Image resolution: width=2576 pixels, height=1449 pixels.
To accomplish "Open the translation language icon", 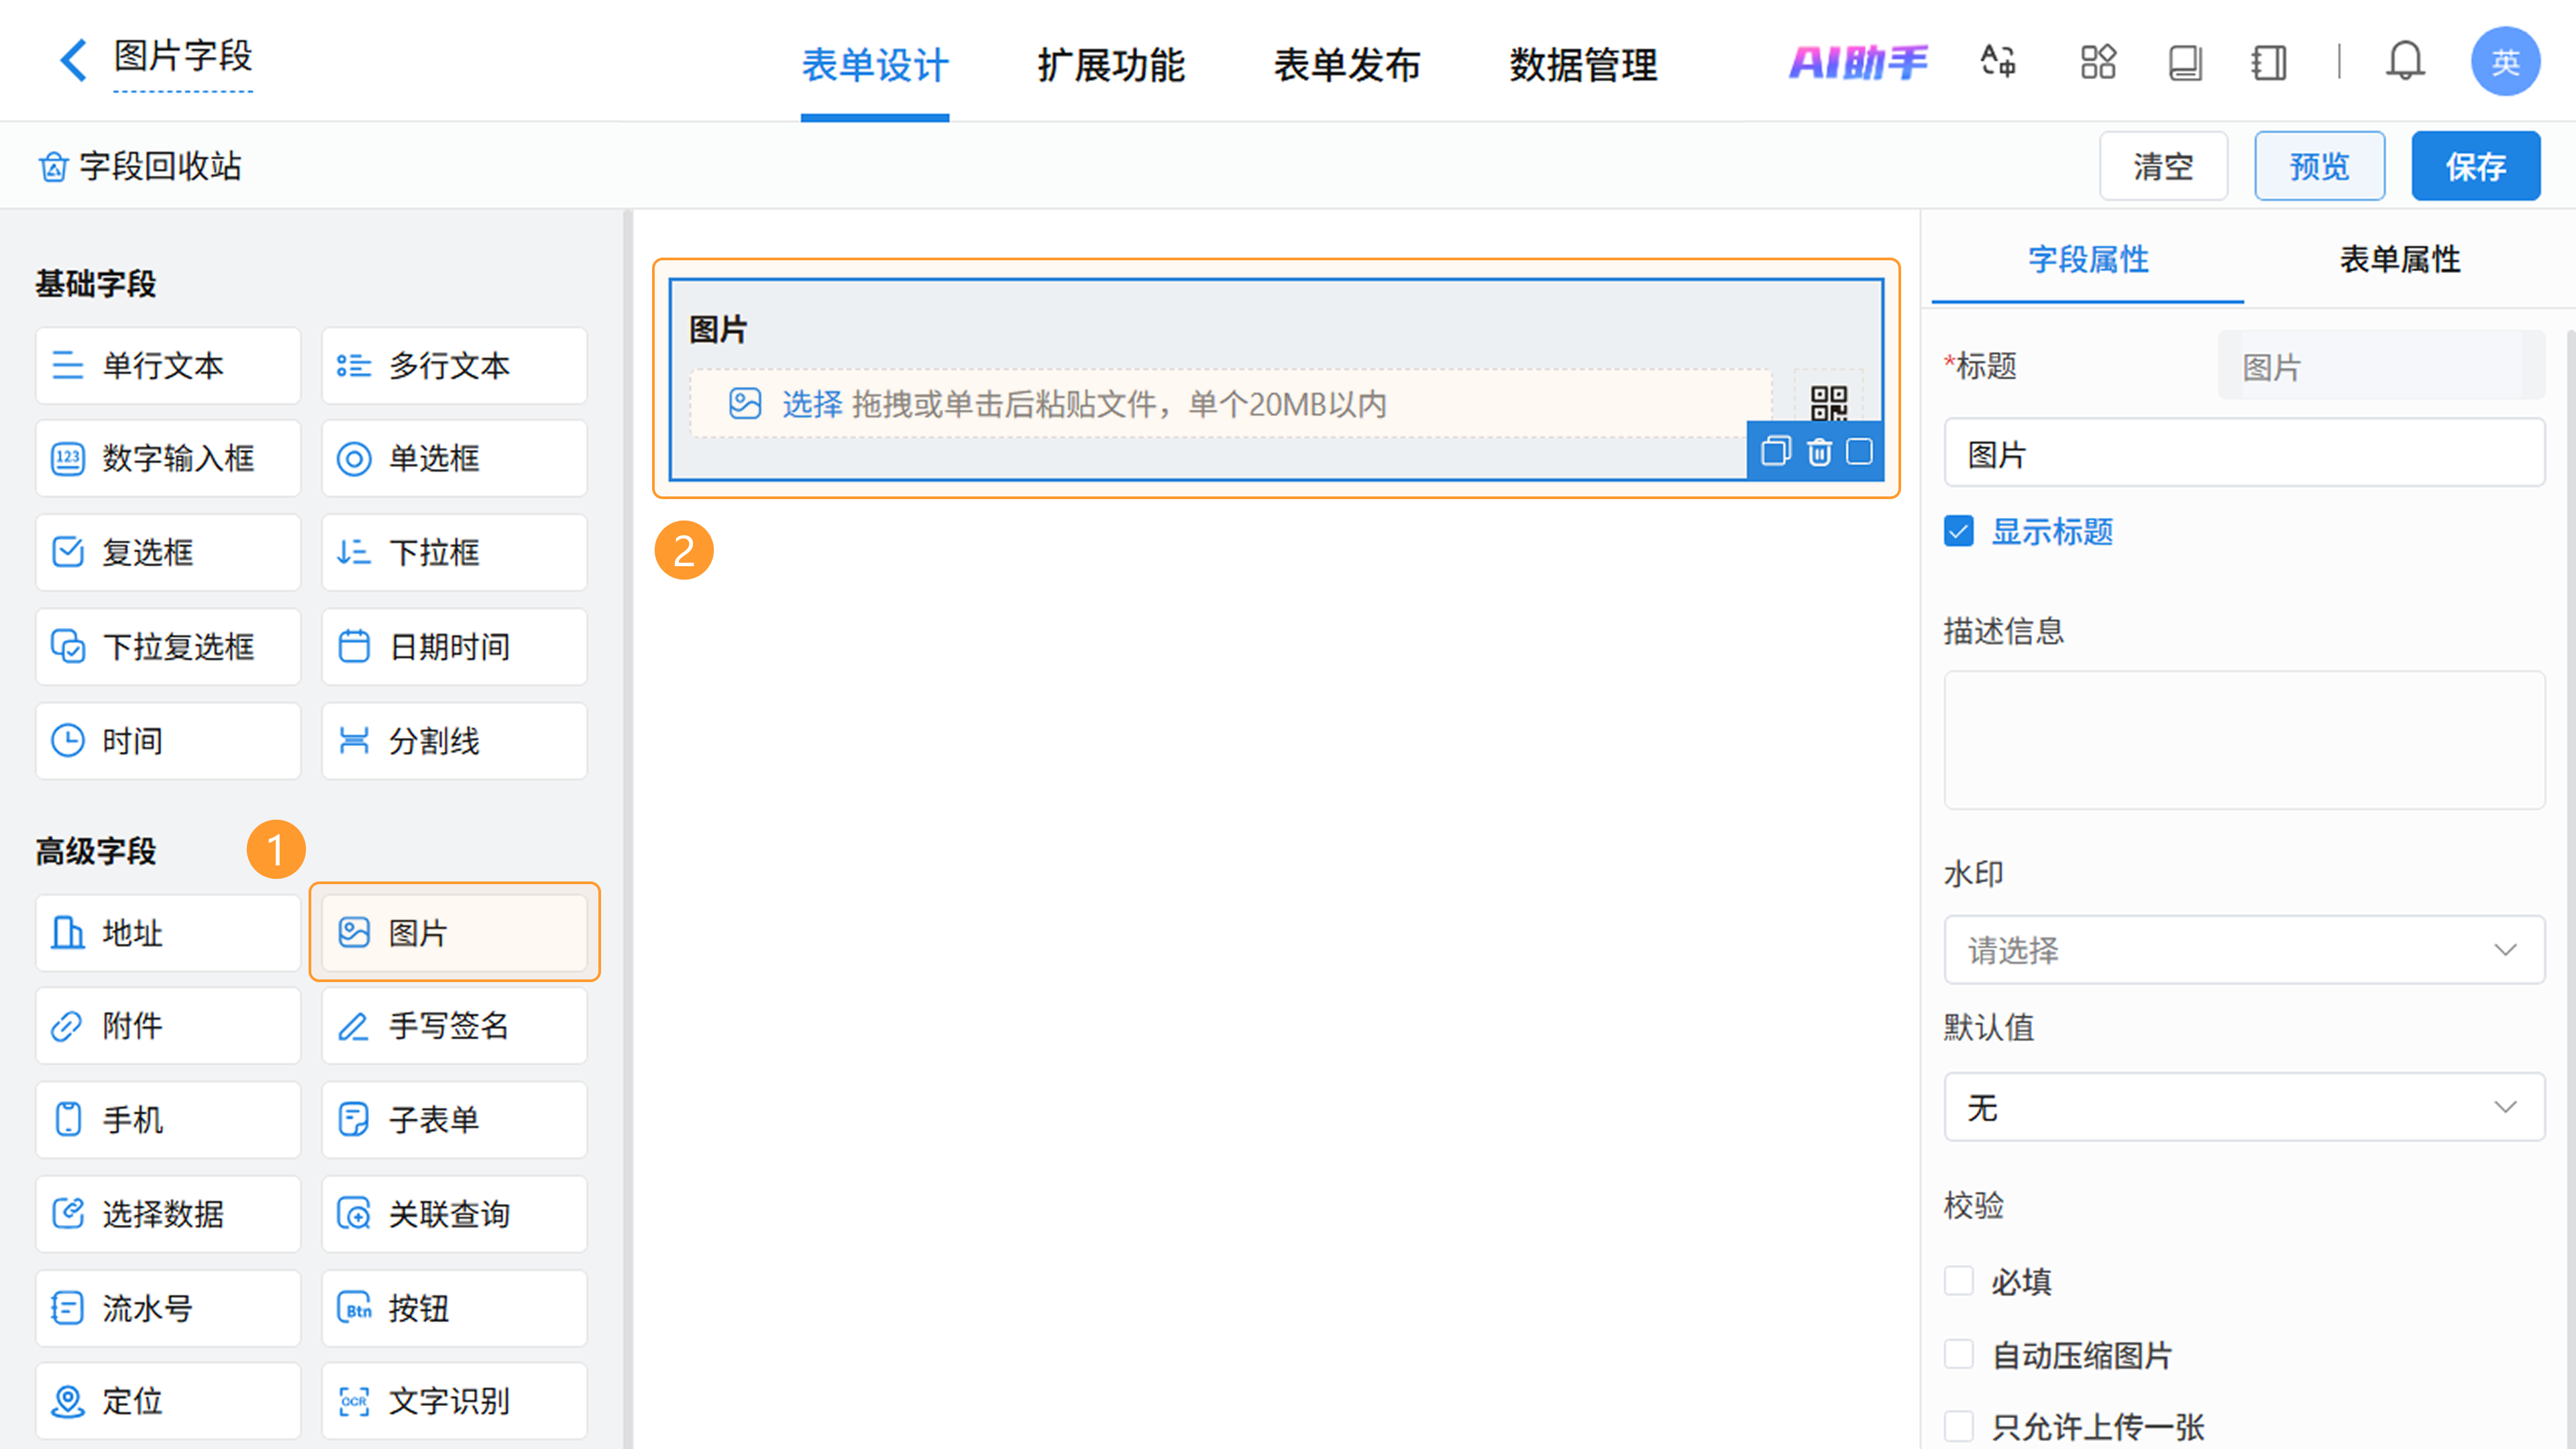I will click(1998, 62).
